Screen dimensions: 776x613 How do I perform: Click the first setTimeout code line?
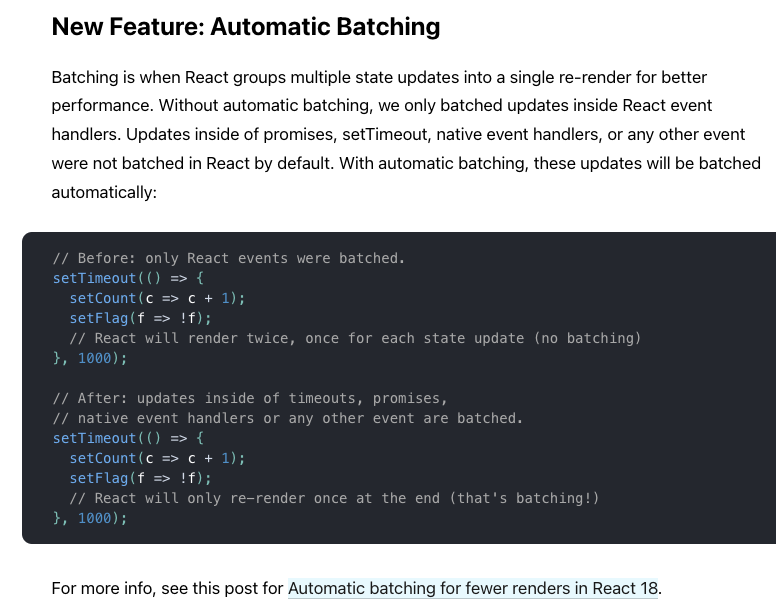tap(128, 278)
